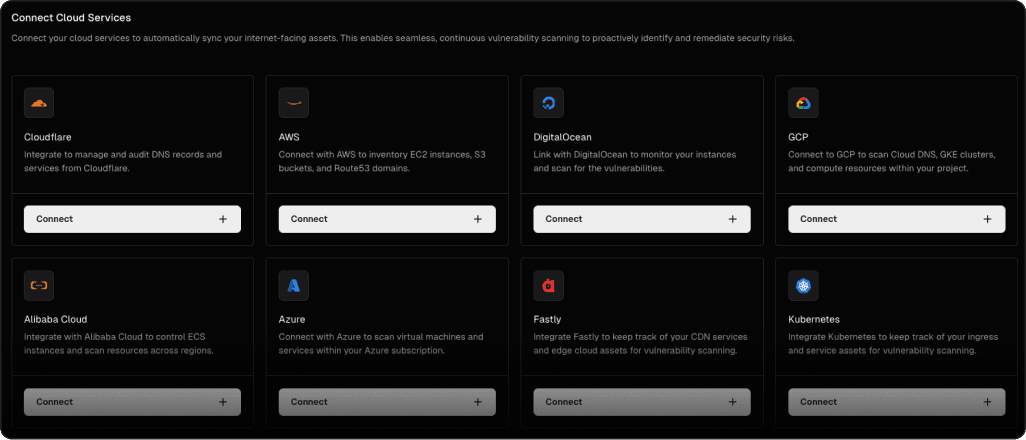The width and height of the screenshot is (1026, 440).
Task: Click the Connect Cloud Services heading
Action: (71, 18)
